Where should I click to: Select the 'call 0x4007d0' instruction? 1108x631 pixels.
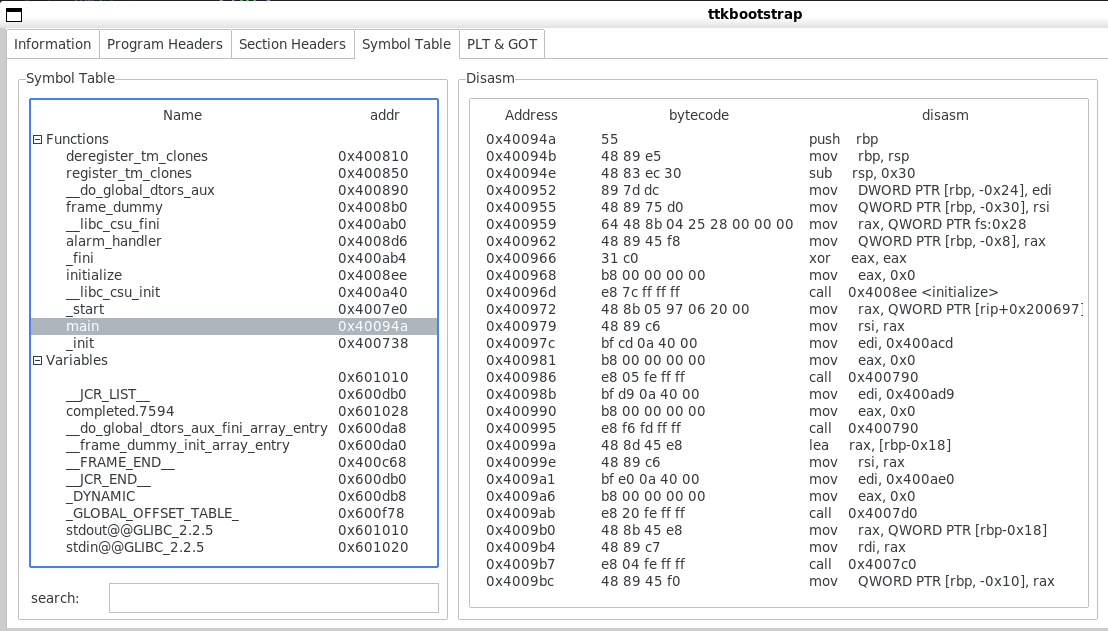click(779, 513)
